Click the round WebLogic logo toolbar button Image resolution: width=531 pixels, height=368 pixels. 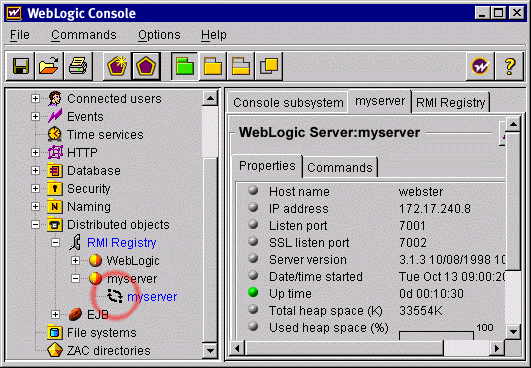point(480,66)
